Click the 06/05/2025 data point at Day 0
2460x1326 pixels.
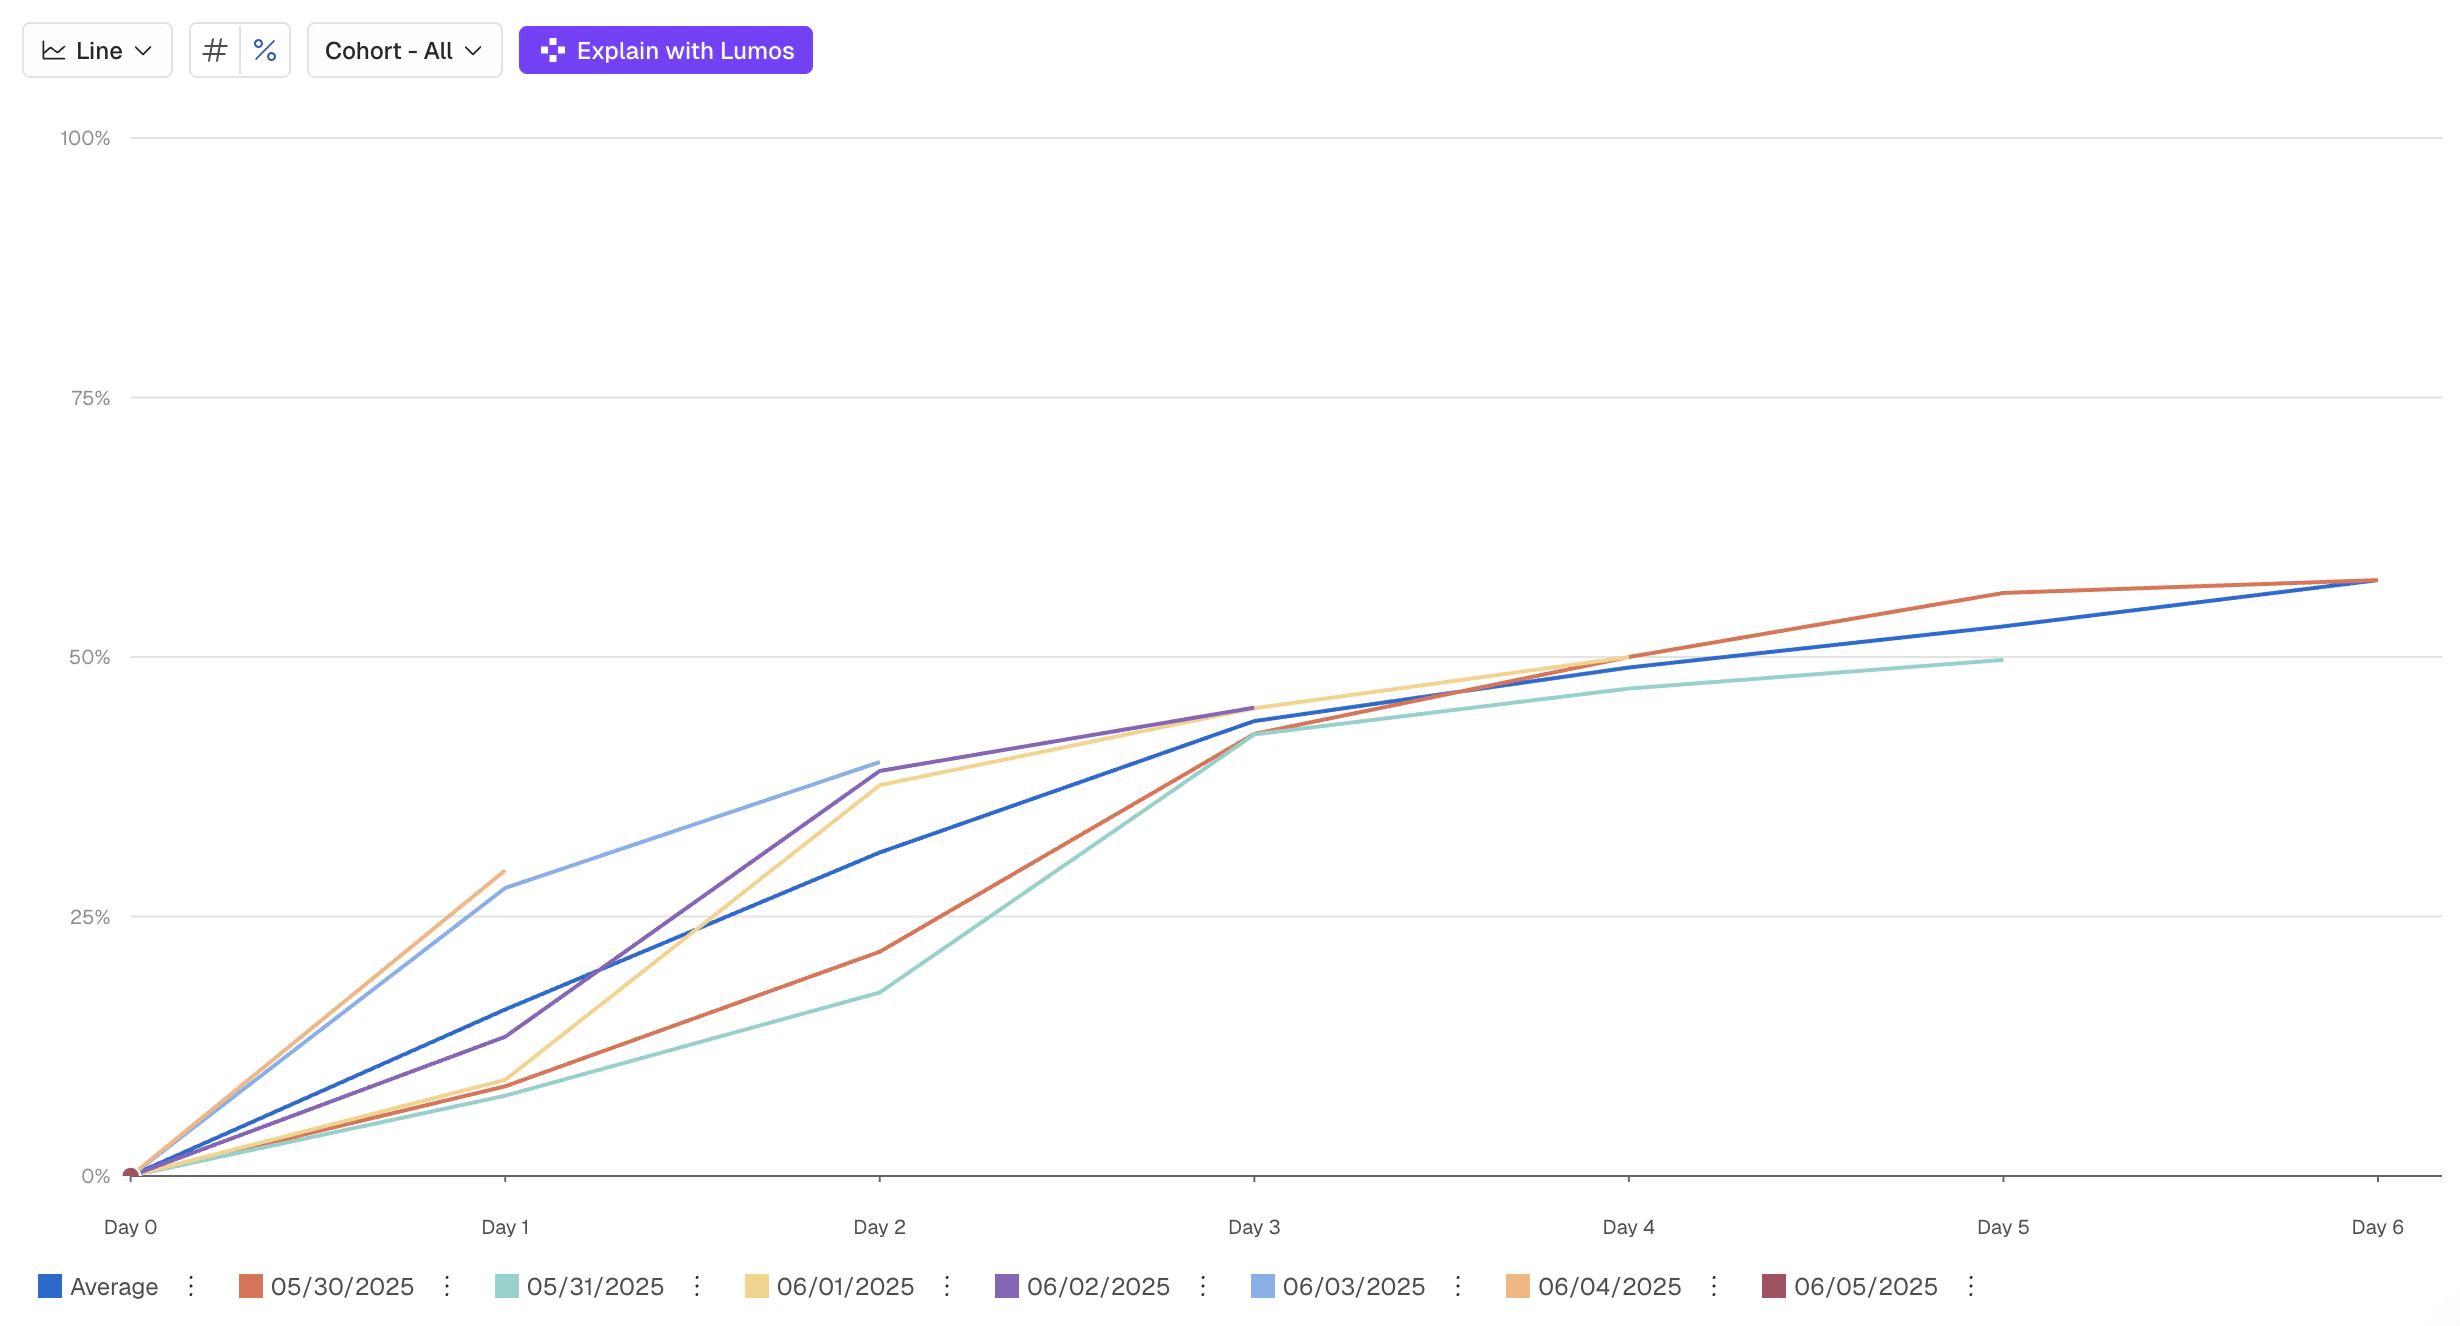[131, 1174]
